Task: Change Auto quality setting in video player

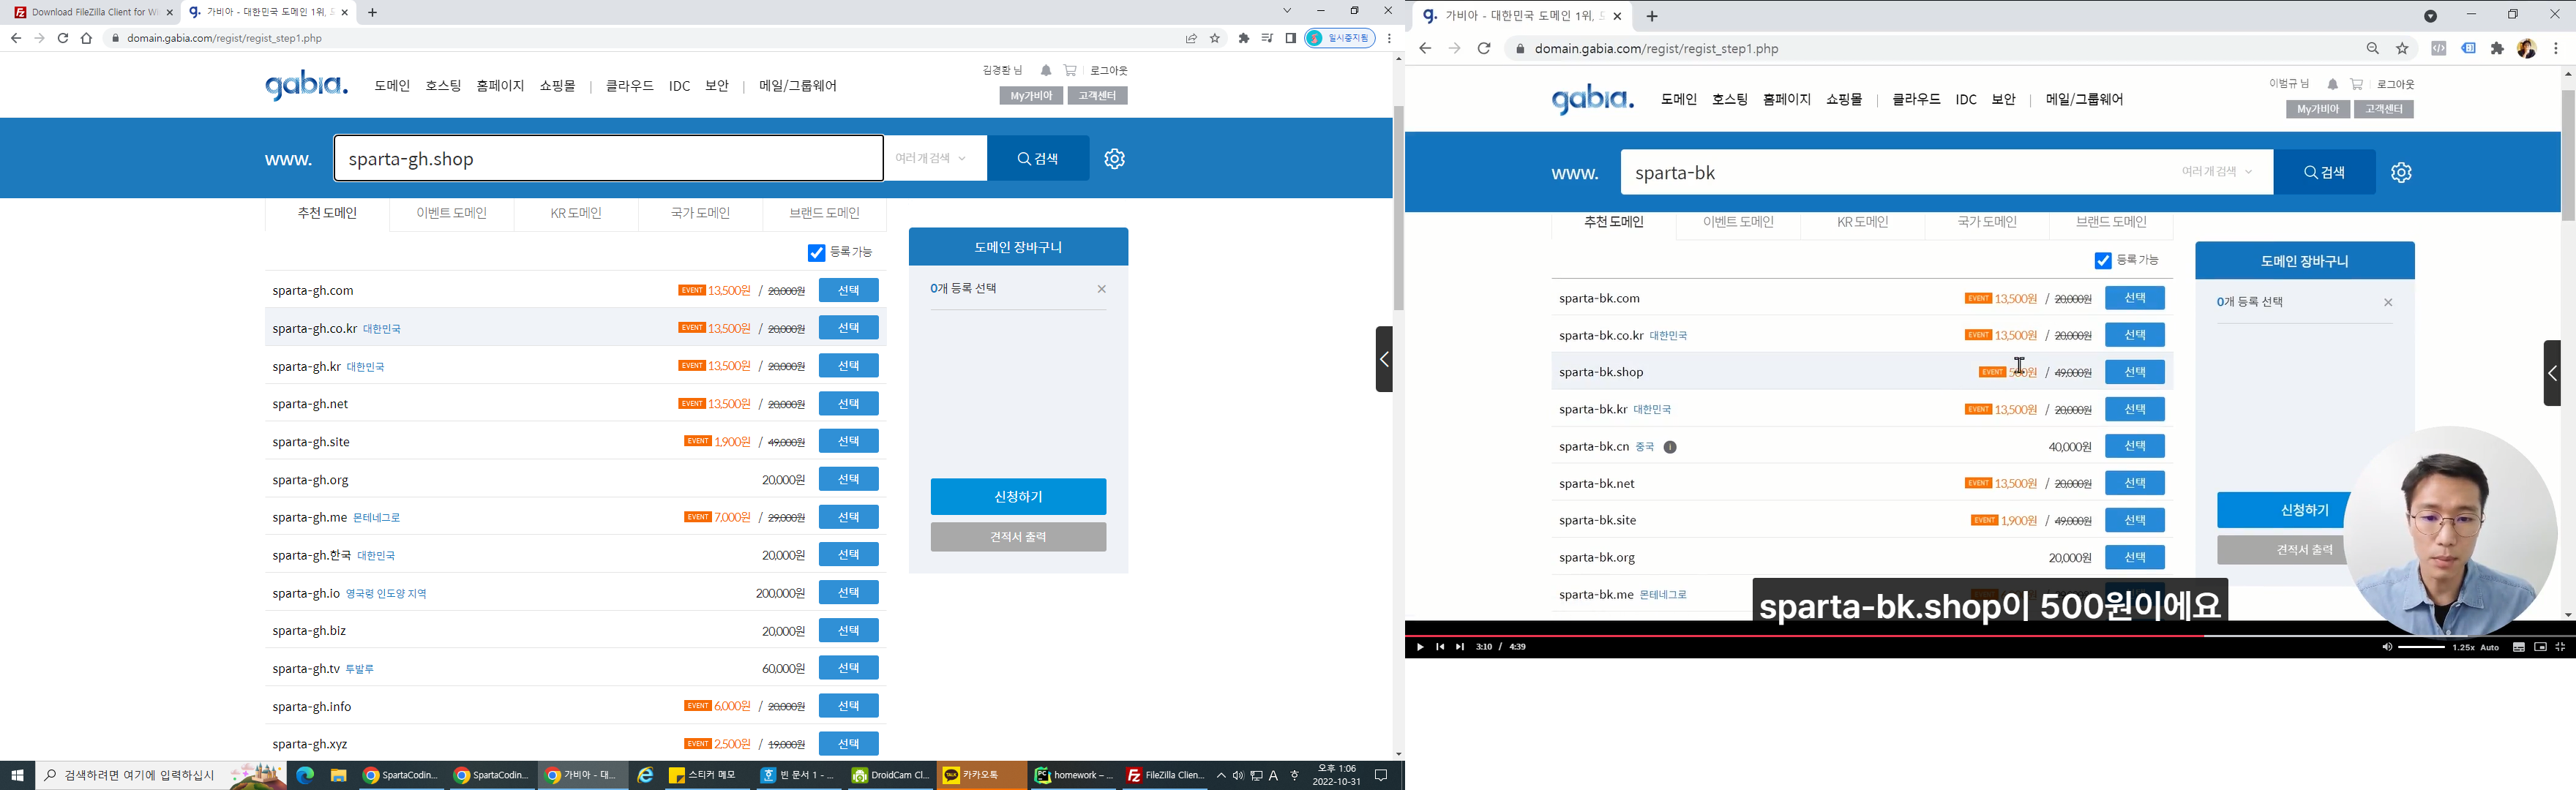Action: click(2490, 647)
